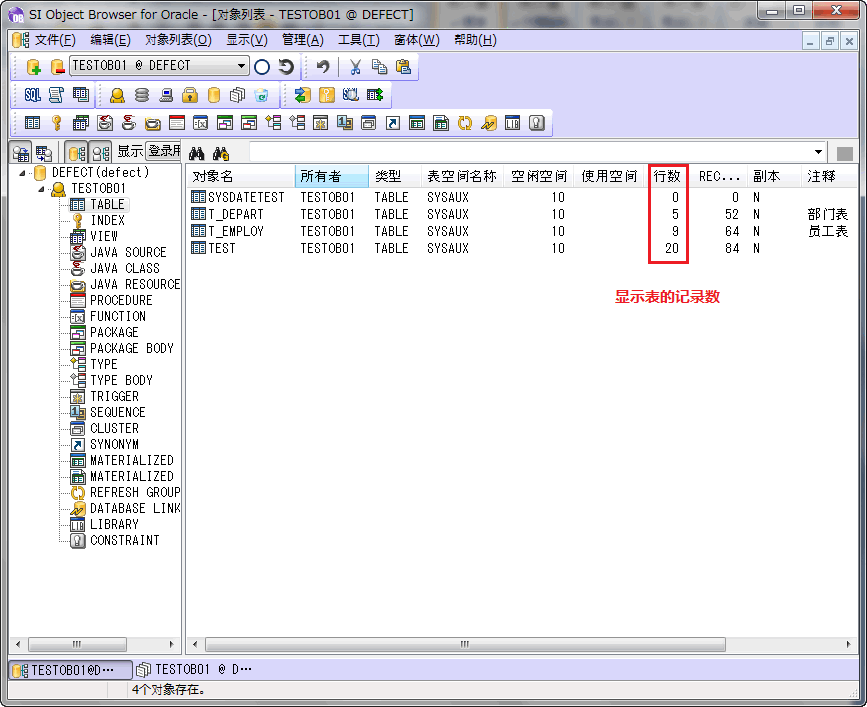This screenshot has width=867, height=707.
Task: Select the PROCEDURE tree node
Action: 121,300
